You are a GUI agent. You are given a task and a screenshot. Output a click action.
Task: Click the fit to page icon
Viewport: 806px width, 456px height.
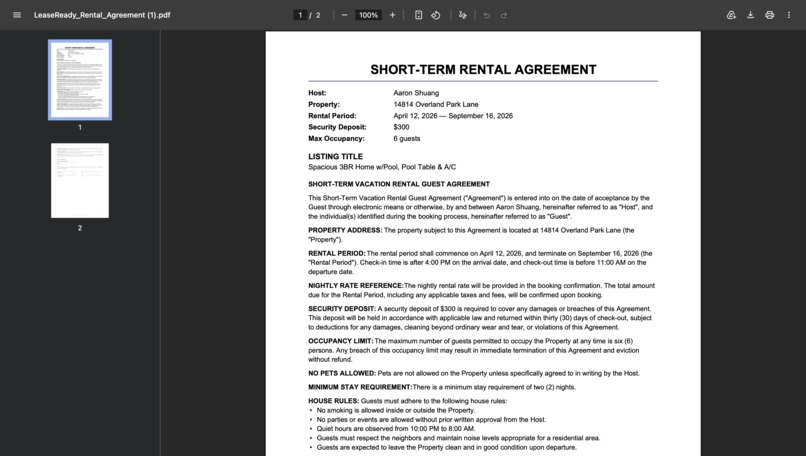[x=418, y=15]
